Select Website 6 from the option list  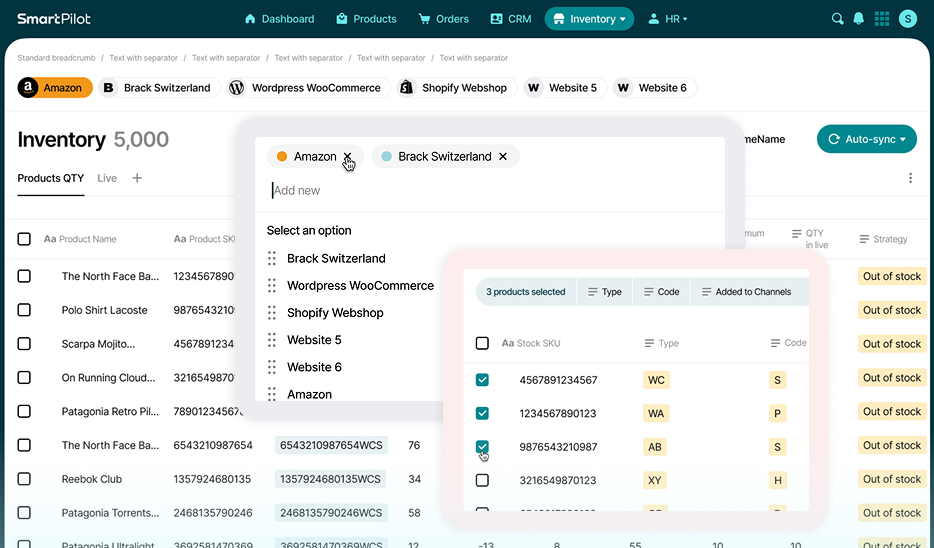(x=314, y=367)
